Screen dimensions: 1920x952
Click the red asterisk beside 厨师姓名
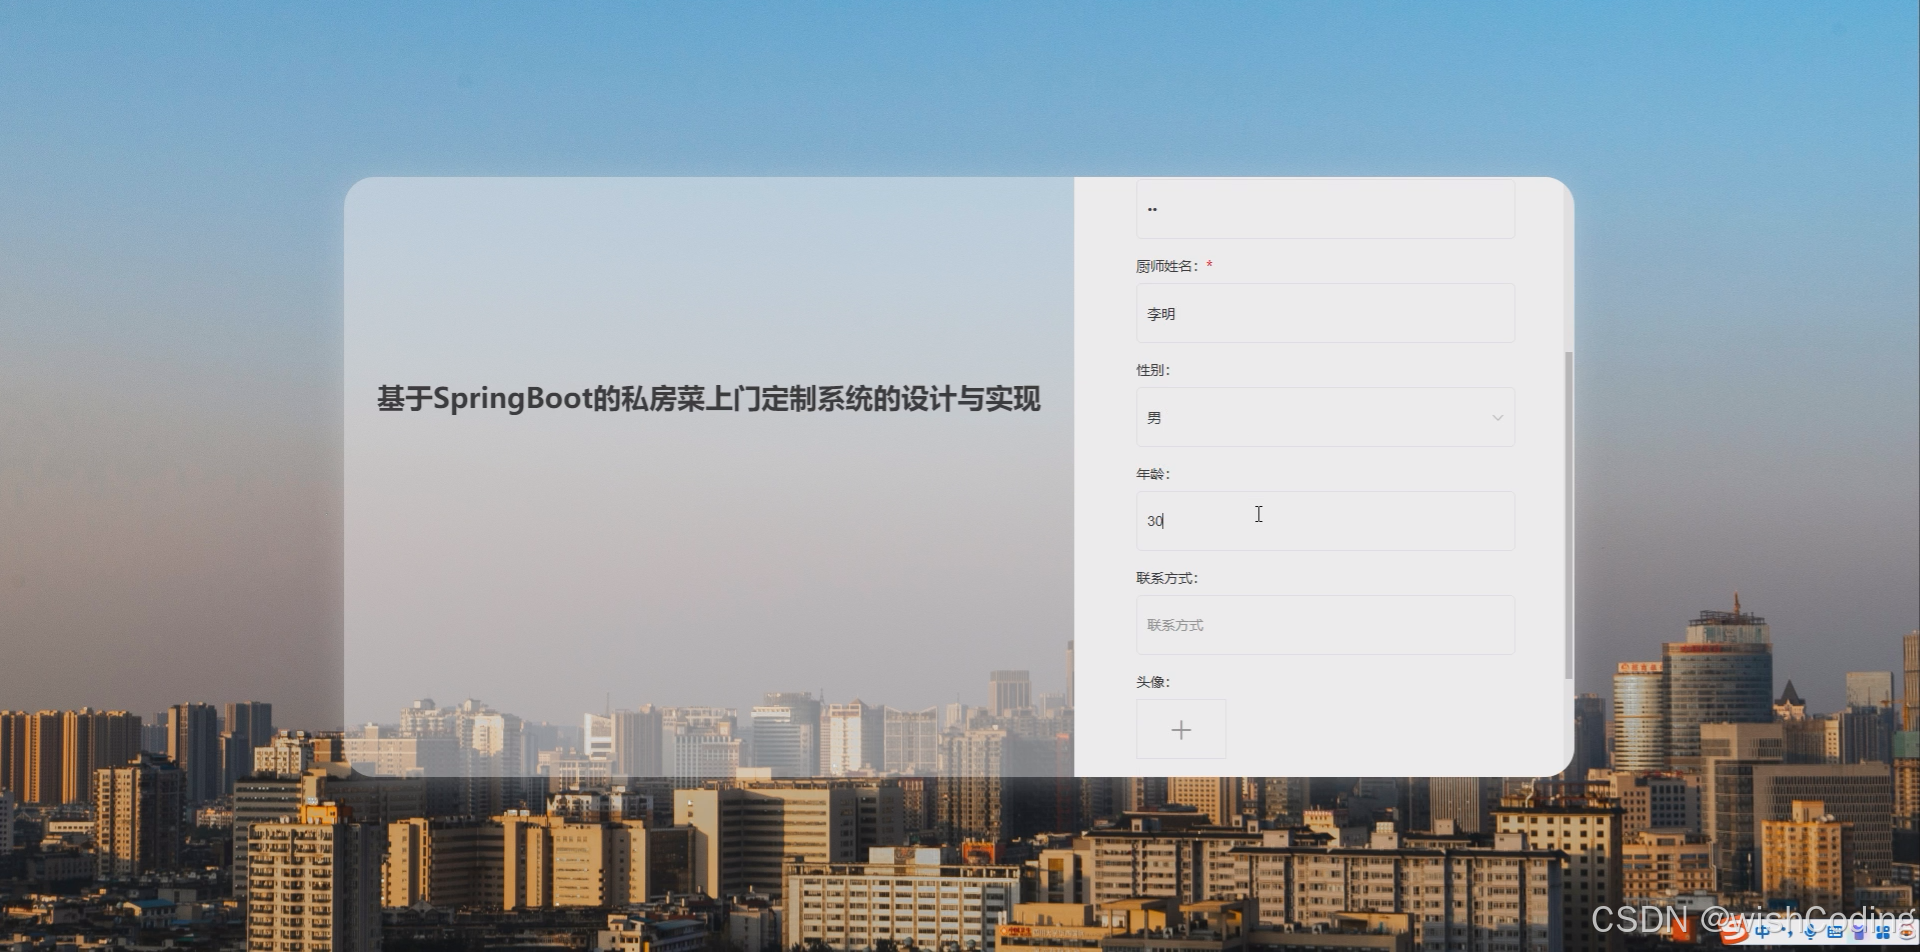1210,264
